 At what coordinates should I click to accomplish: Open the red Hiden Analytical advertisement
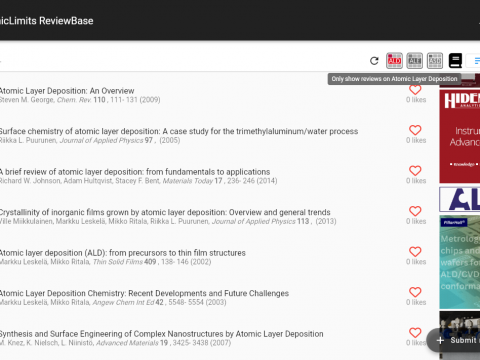(x=460, y=136)
